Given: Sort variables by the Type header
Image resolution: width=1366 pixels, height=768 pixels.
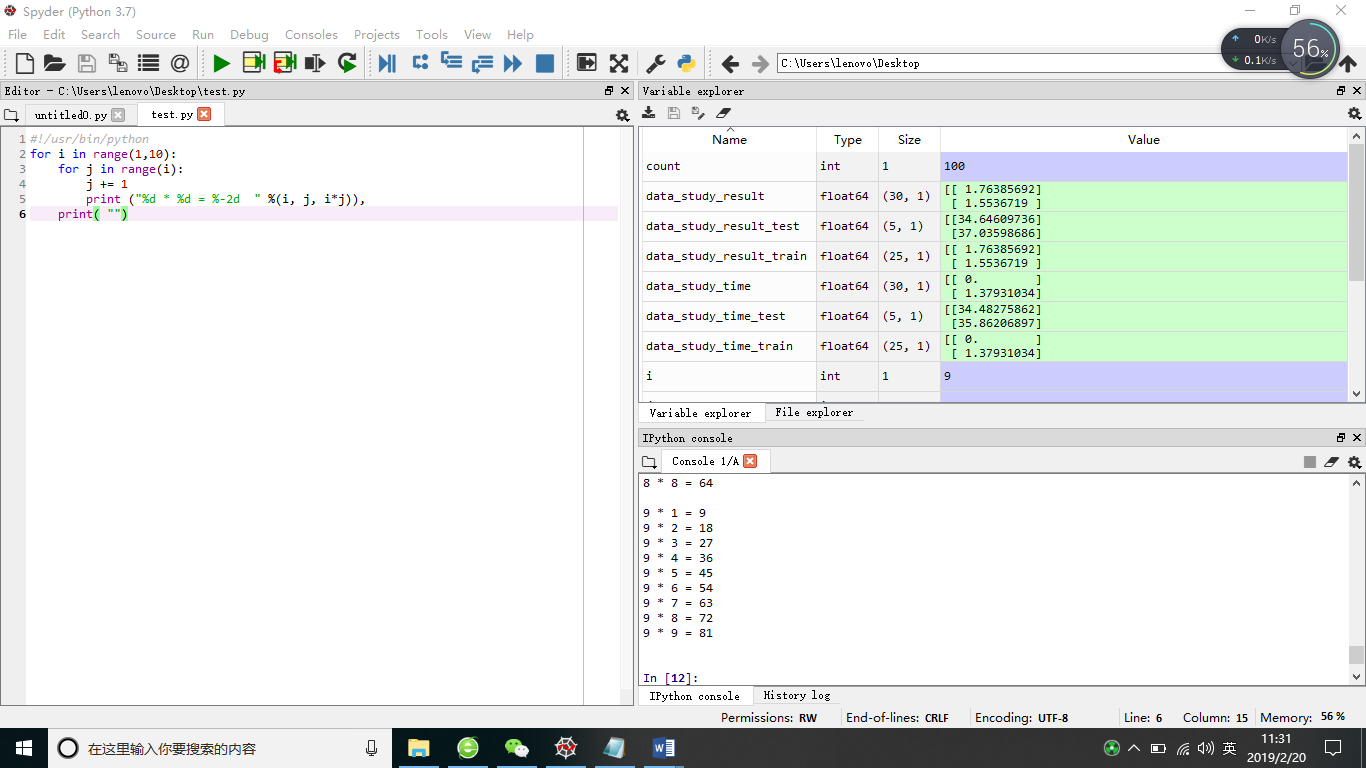Looking at the screenshot, I should click(847, 140).
